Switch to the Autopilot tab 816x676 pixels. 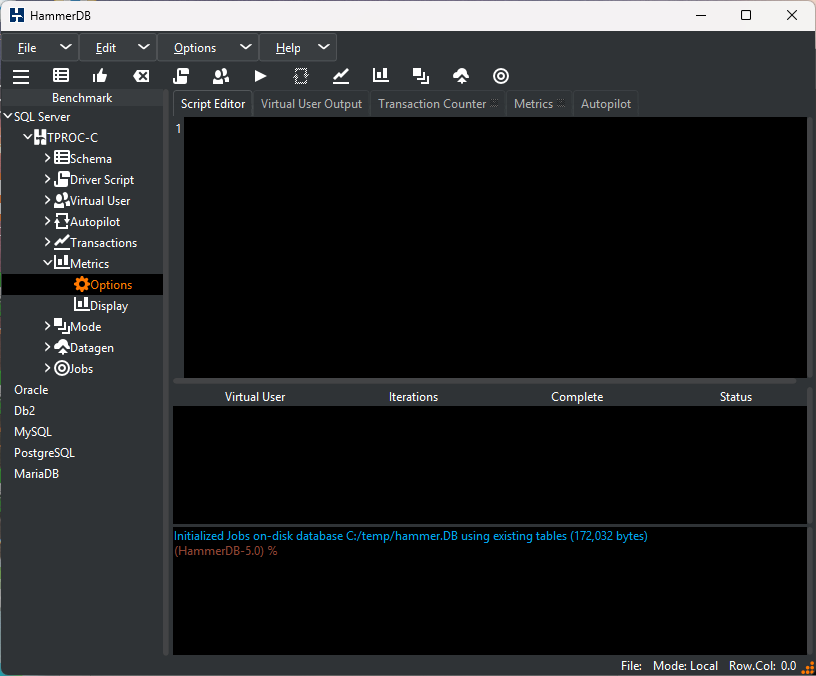[606, 104]
